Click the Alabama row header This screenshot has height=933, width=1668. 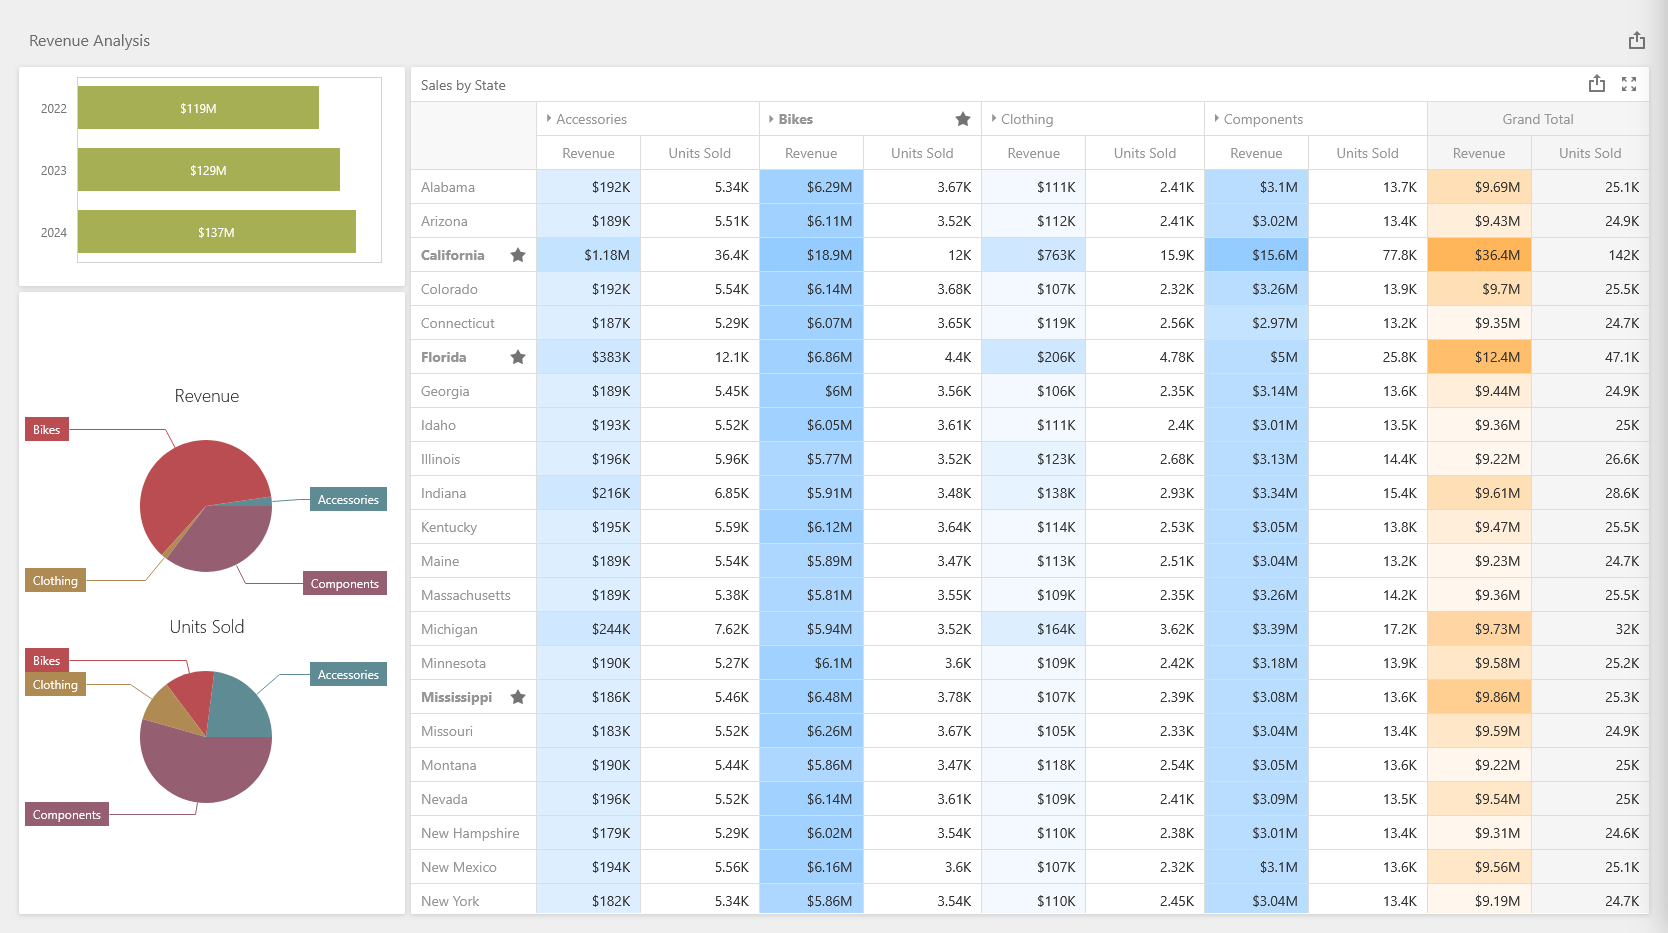(x=448, y=187)
